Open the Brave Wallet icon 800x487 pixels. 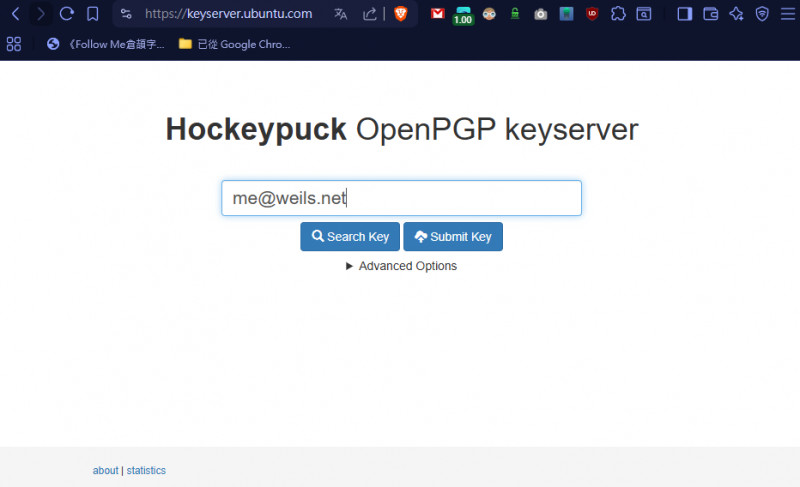tap(711, 14)
